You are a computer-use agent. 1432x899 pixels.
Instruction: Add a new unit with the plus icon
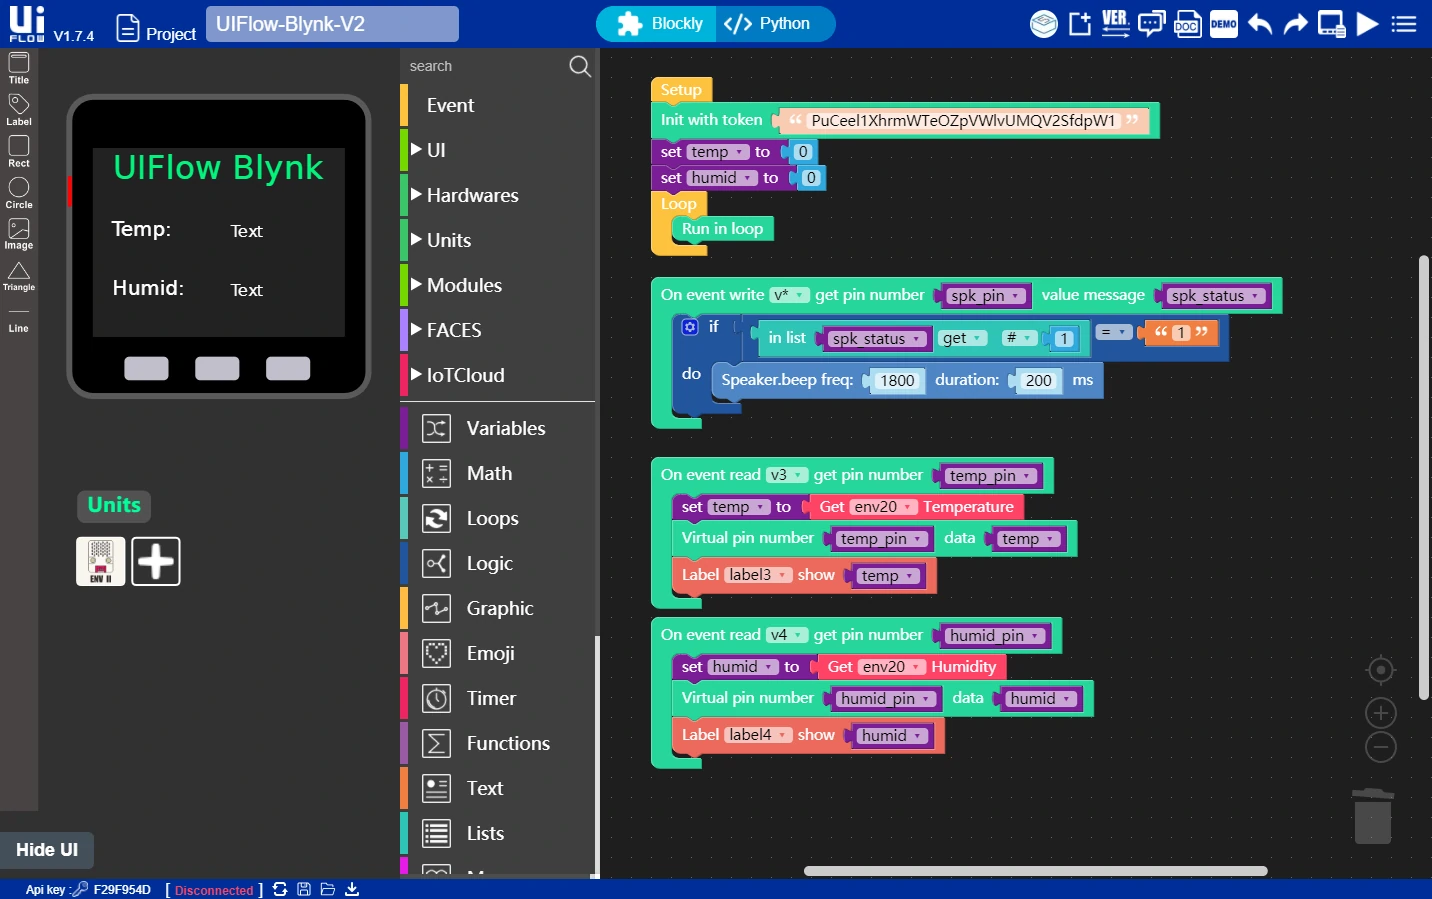click(156, 561)
